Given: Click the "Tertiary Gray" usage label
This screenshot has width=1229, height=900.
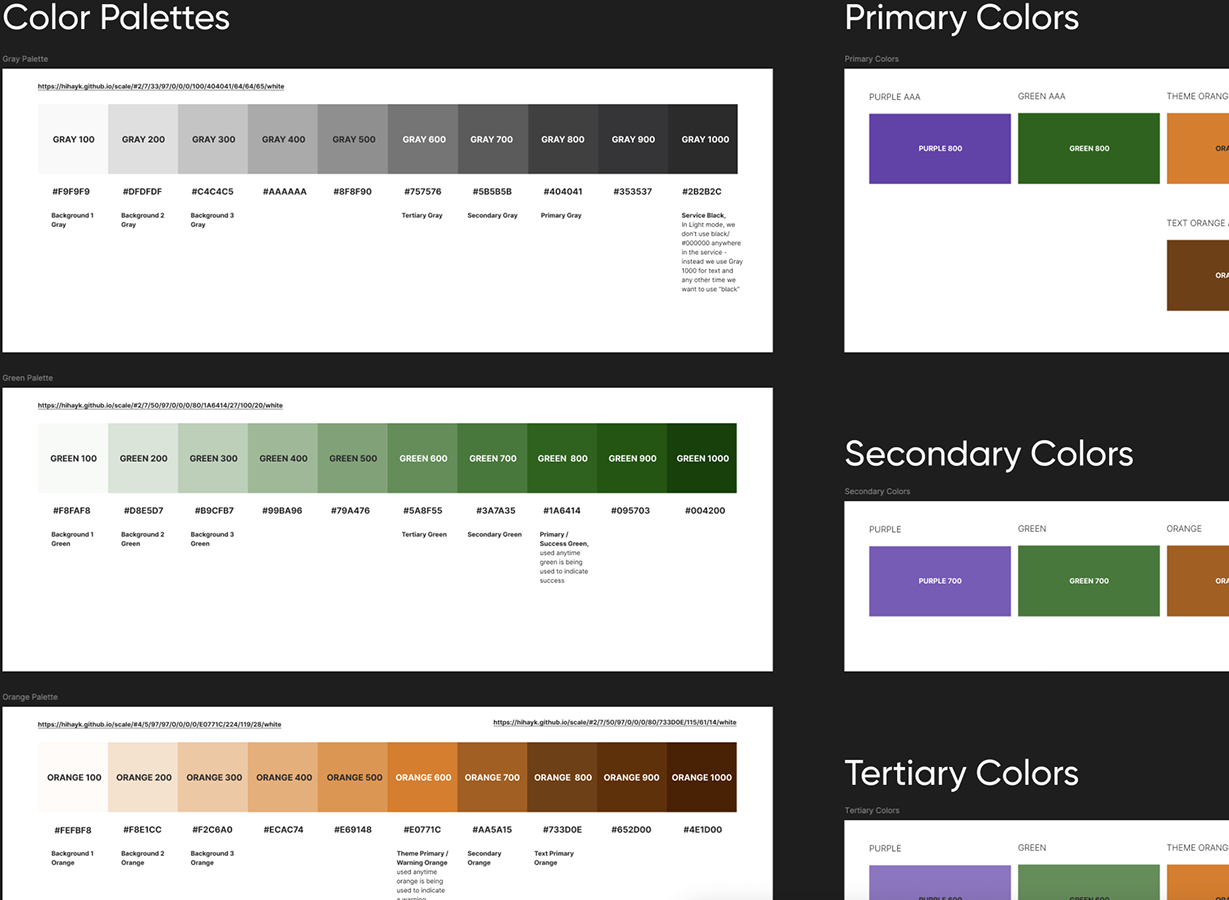Looking at the screenshot, I should [x=422, y=216].
